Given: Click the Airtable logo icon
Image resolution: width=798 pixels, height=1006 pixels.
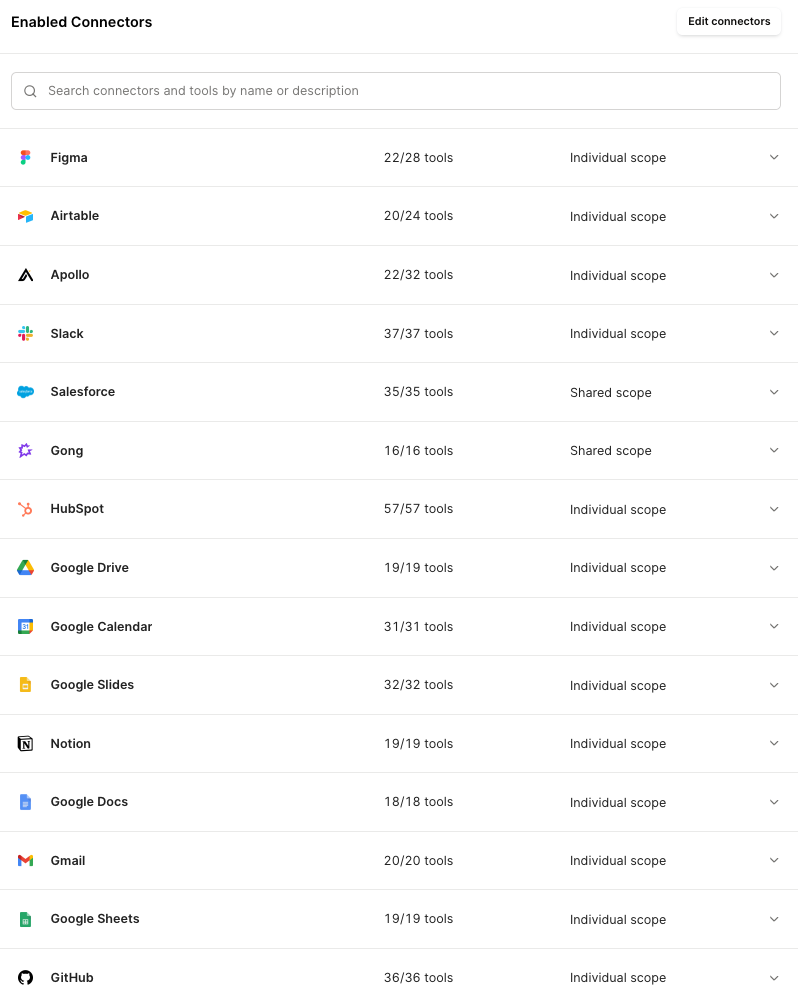Looking at the screenshot, I should [x=25, y=216].
